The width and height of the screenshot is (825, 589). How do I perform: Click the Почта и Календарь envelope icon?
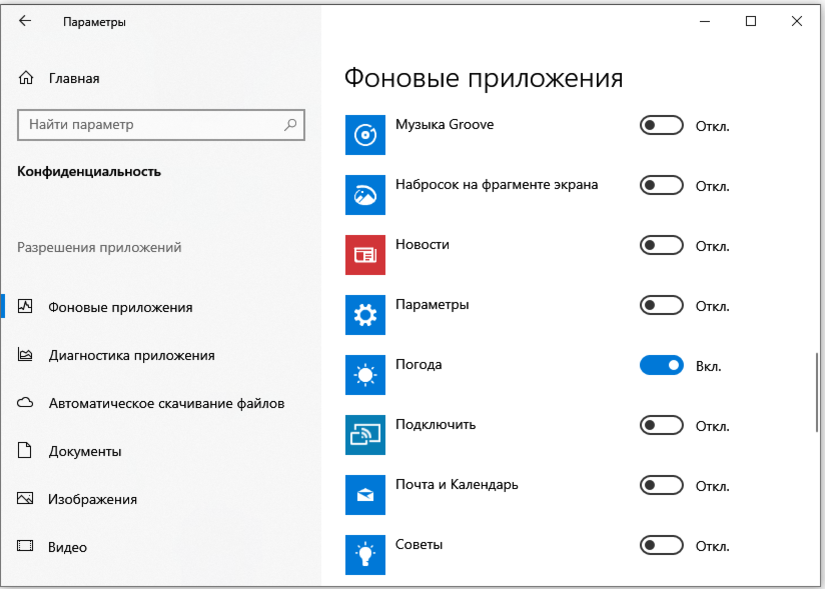point(365,495)
